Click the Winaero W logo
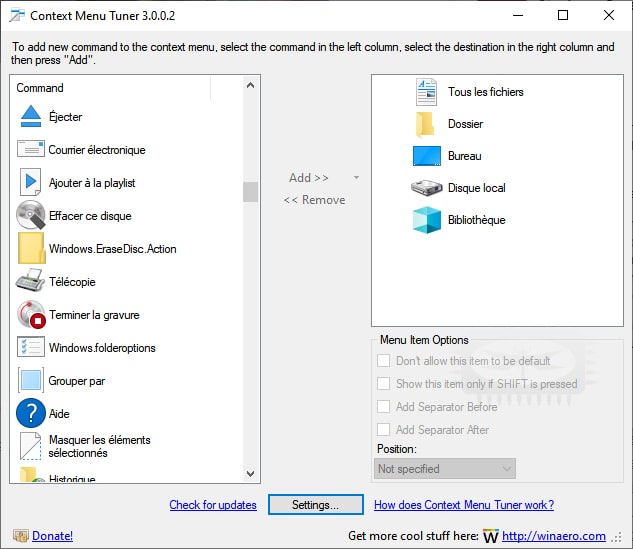This screenshot has height=549, width=633. [490, 536]
